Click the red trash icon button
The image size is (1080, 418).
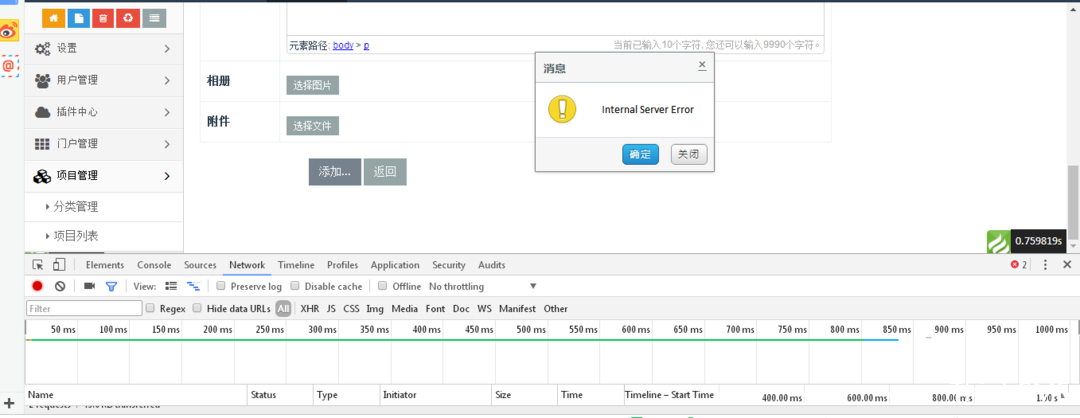[x=103, y=18]
